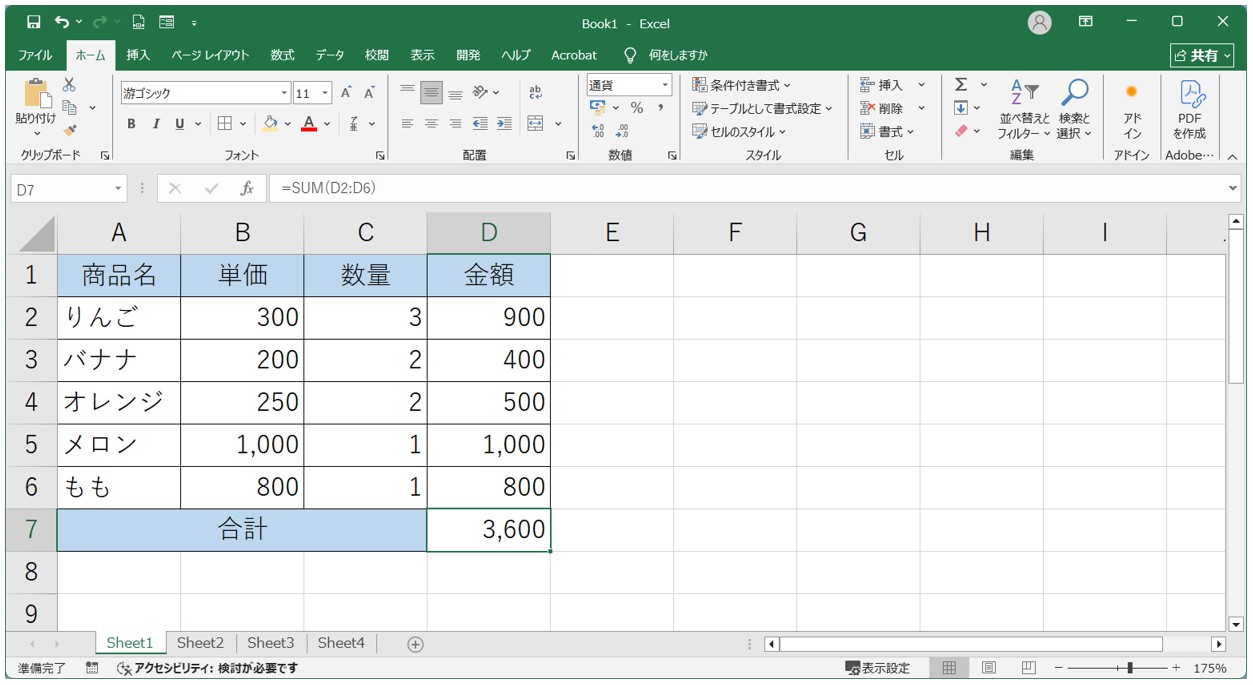Viewport: 1253px width, 685px height.
Task: Open the 通貨 number format dropdown
Action: point(664,85)
